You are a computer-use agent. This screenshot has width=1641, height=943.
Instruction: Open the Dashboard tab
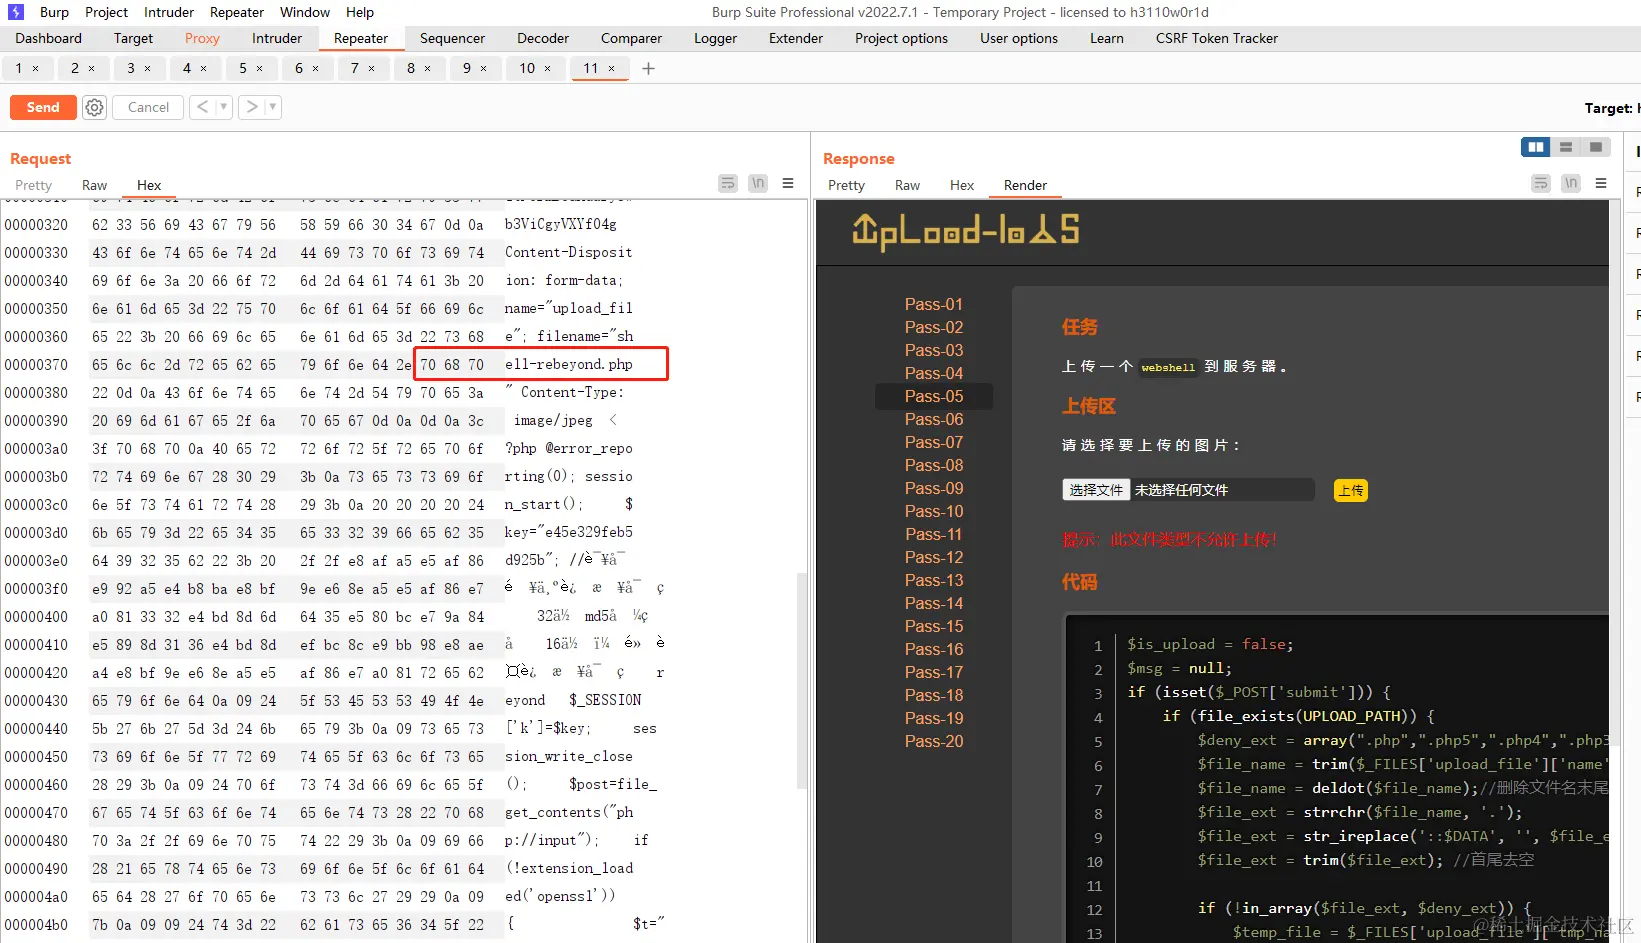(x=49, y=38)
